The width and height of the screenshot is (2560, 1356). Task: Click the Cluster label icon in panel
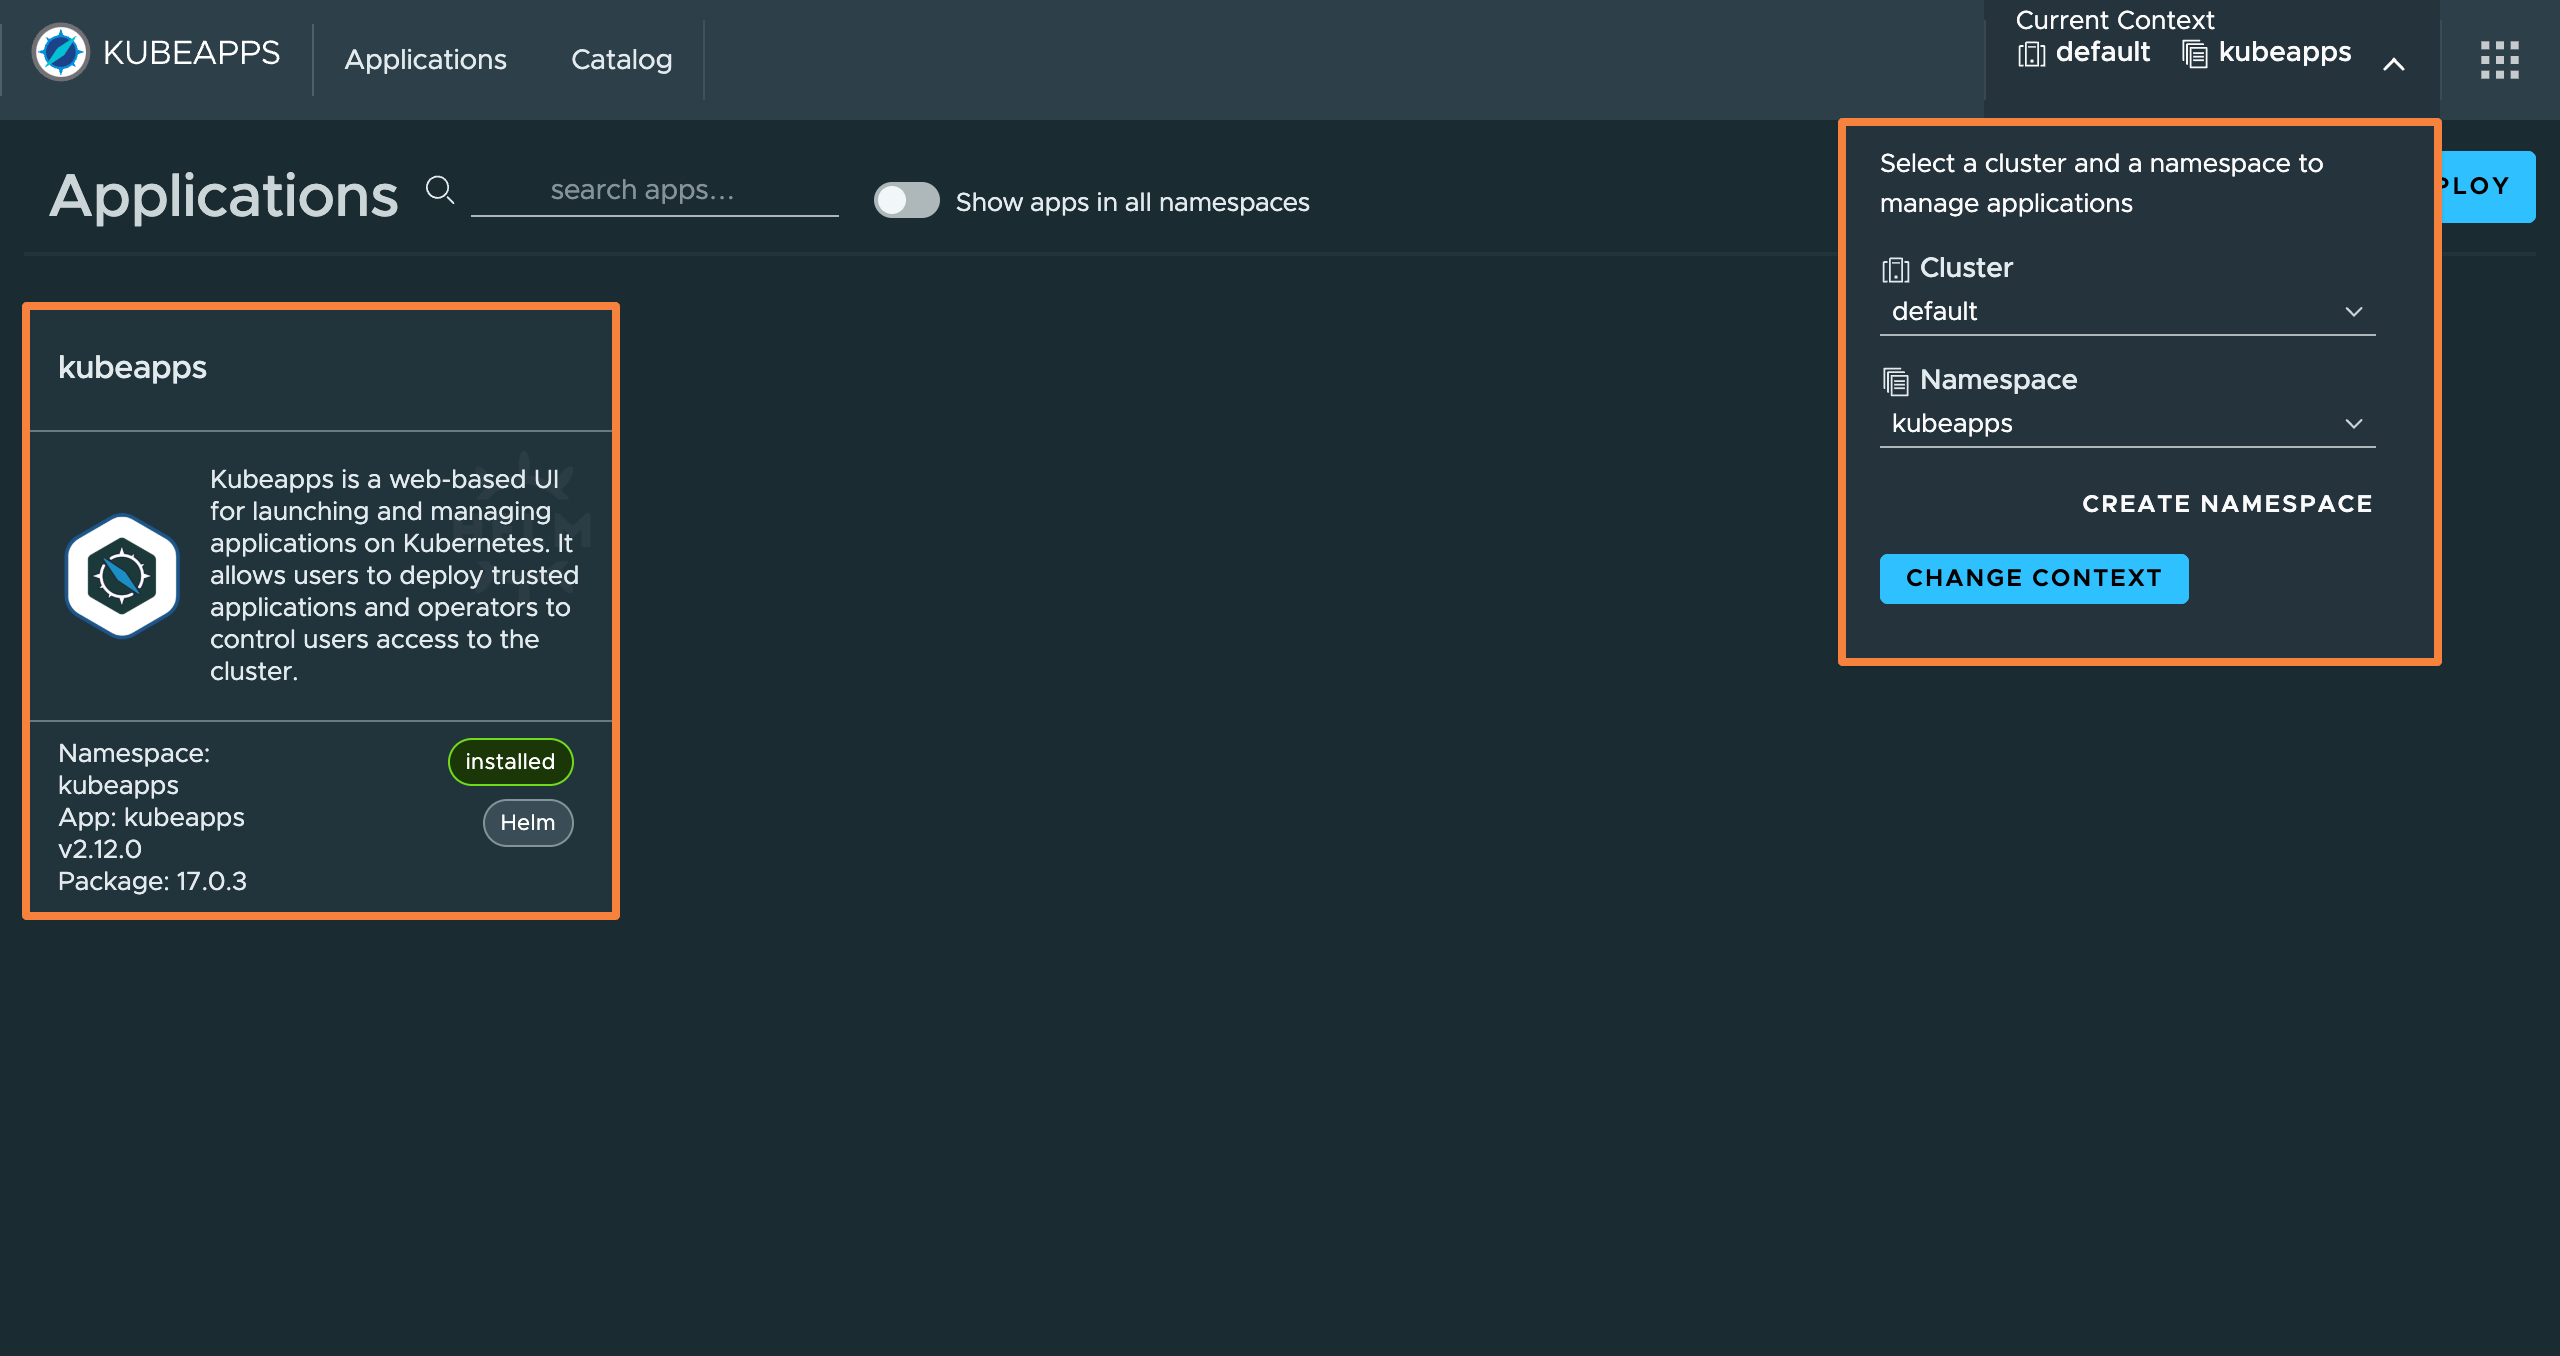pos(1895,270)
